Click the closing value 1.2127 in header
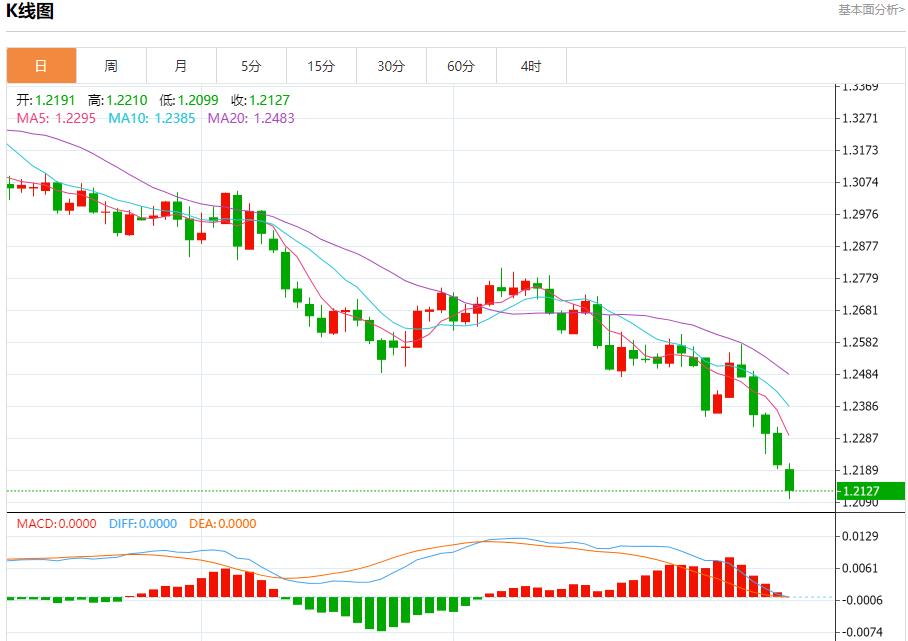908x641 pixels. (x=269, y=100)
